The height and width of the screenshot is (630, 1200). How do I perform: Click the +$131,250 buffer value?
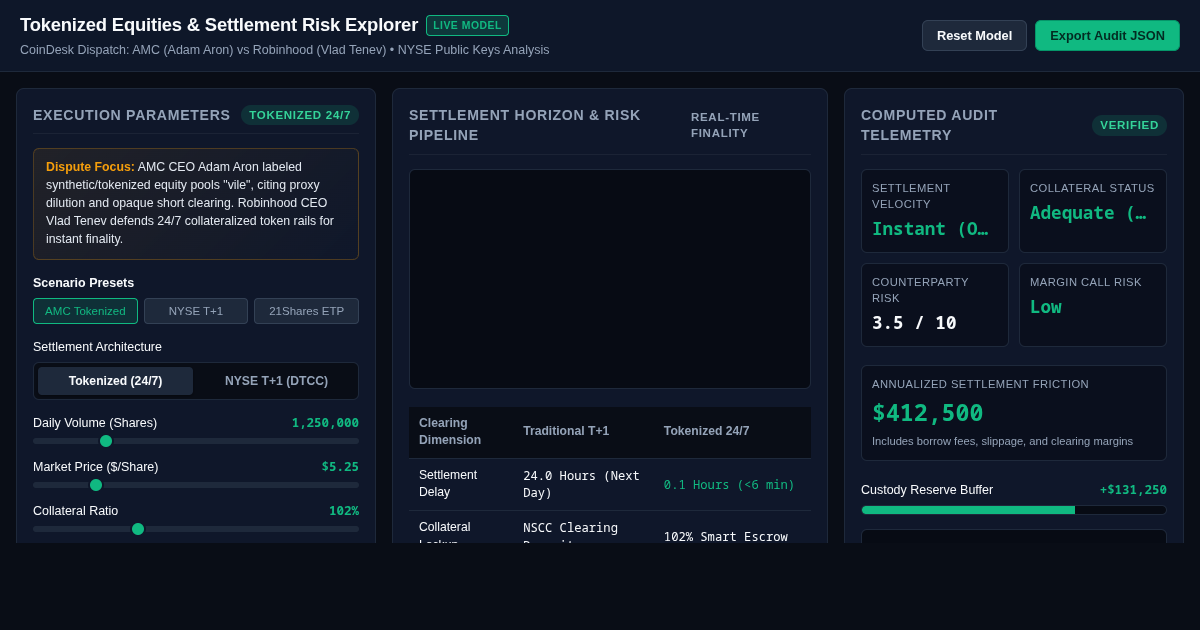coord(1133,490)
